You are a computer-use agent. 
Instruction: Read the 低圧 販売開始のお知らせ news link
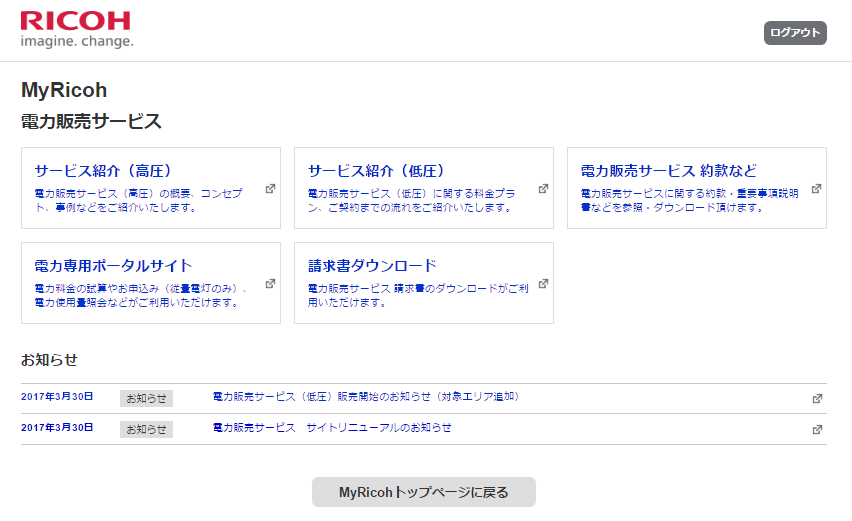(x=366, y=397)
